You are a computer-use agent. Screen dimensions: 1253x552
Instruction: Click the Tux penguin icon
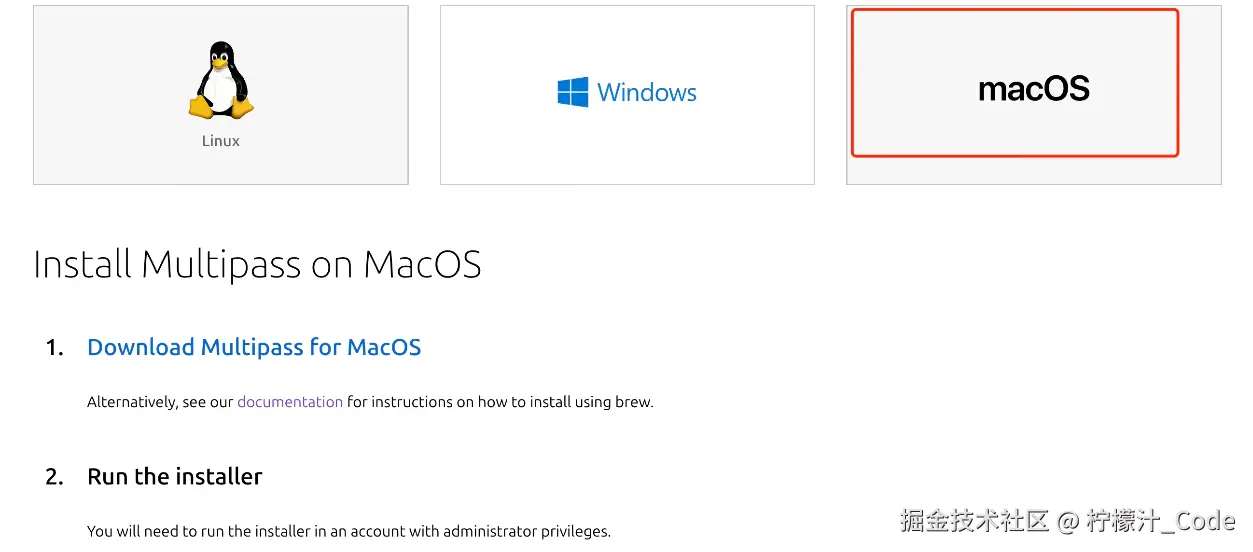[x=221, y=80]
